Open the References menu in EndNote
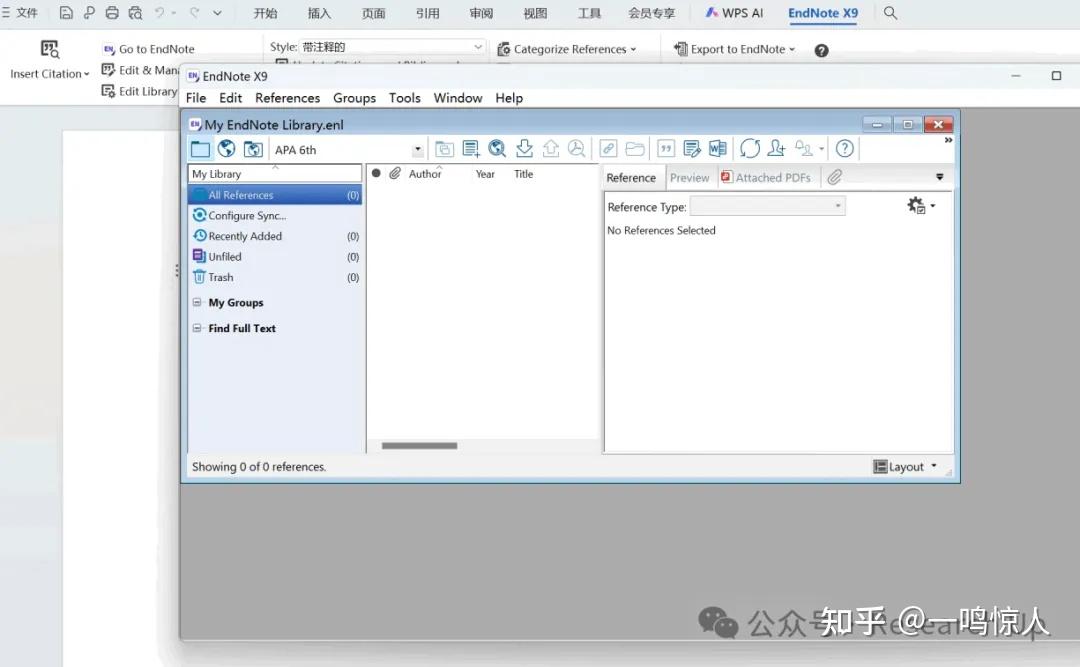The width and height of the screenshot is (1080, 667). coord(287,97)
